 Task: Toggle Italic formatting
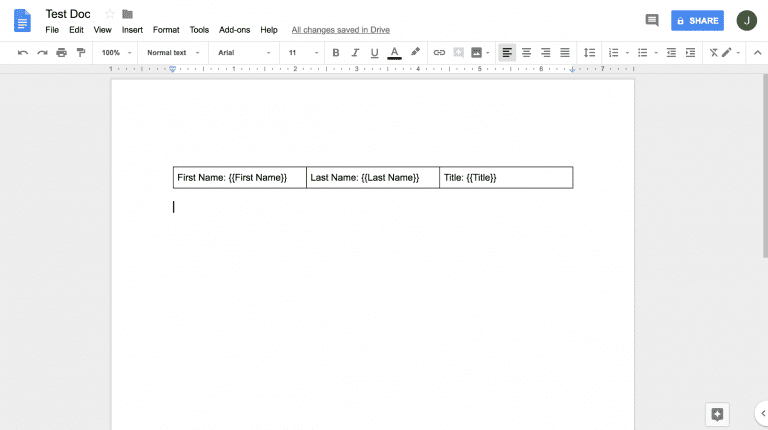click(x=354, y=52)
